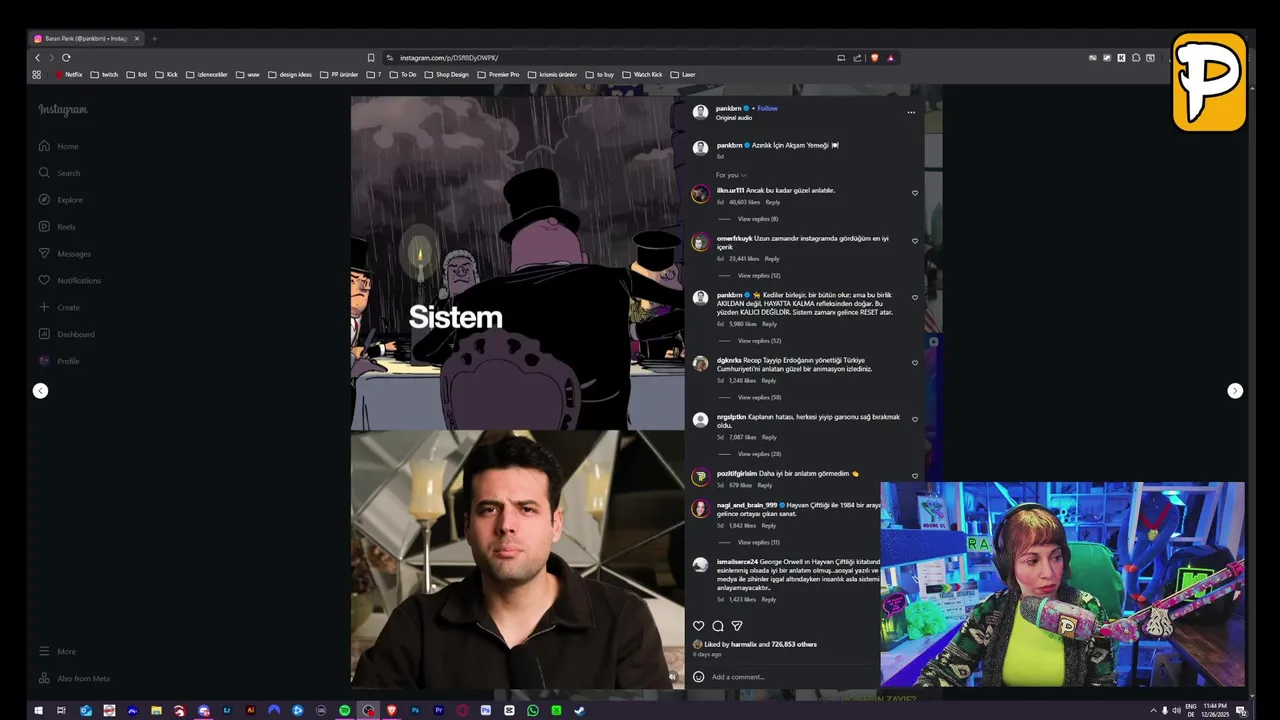Open Spotify from taskbar
This screenshot has width=1280, height=720.
point(344,711)
